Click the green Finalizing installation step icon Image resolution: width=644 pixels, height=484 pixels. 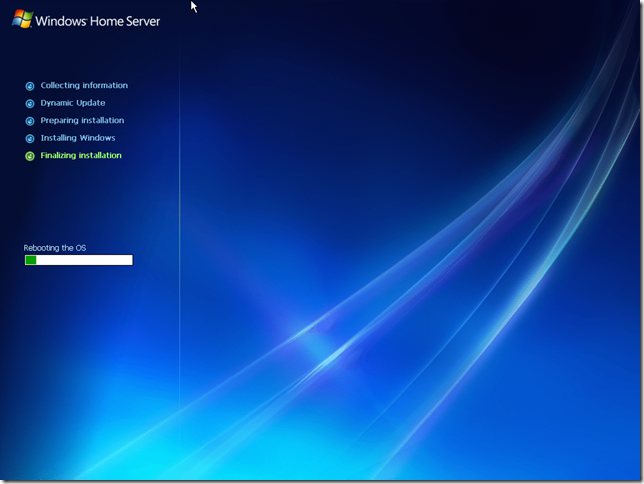pyautogui.click(x=30, y=156)
